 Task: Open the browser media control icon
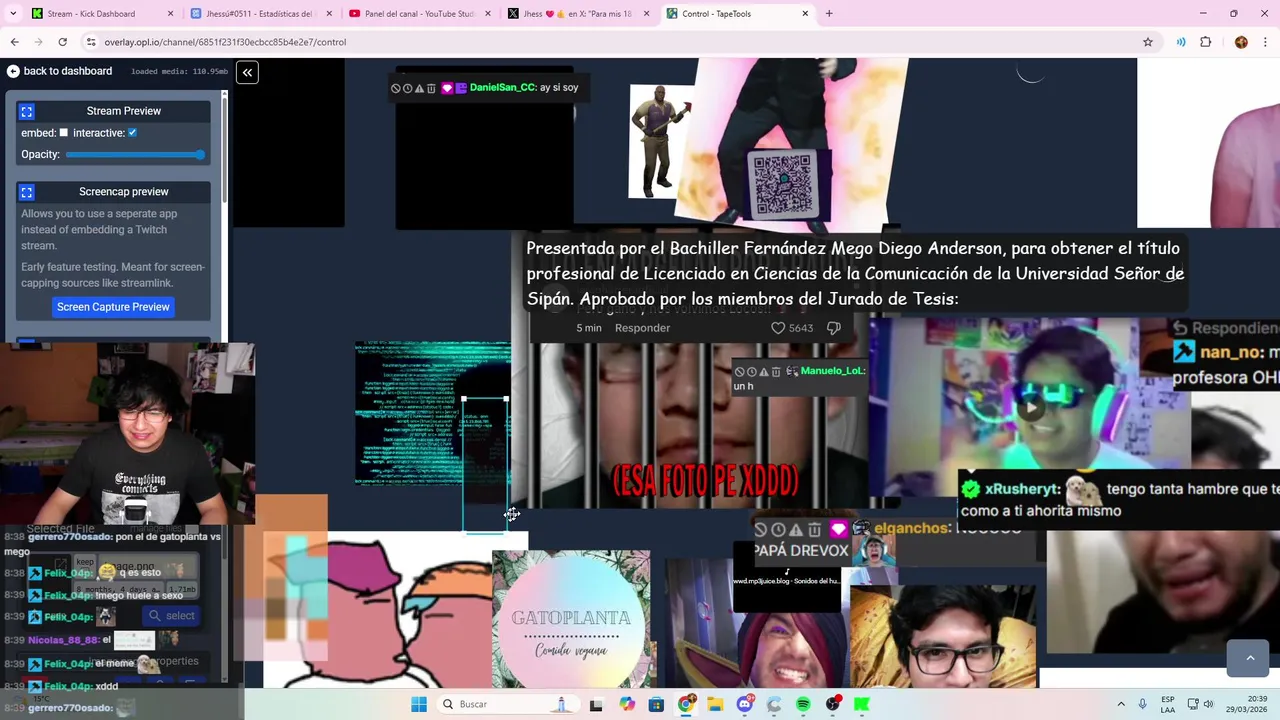click(x=1181, y=42)
